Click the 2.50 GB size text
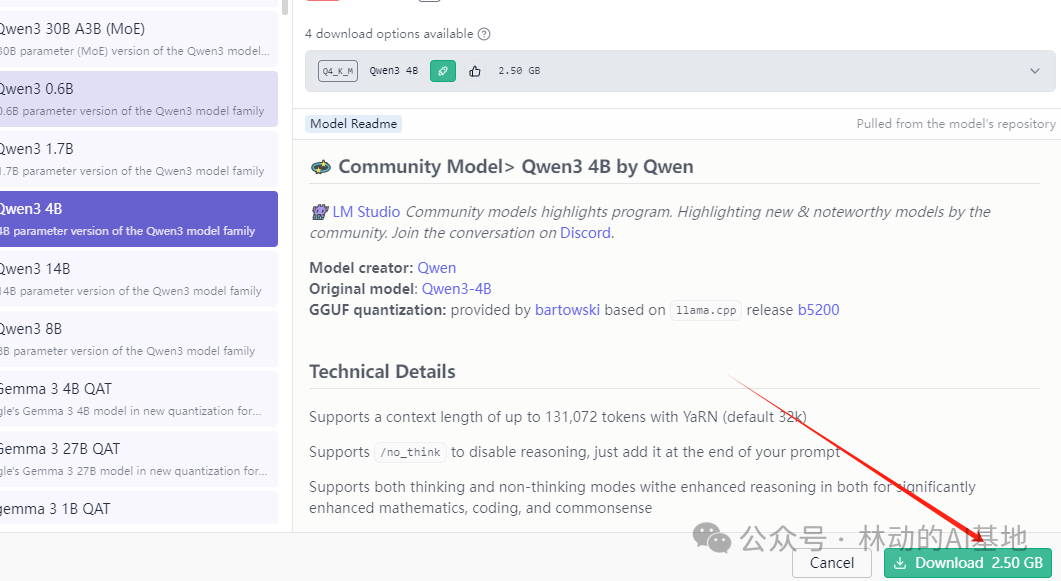The width and height of the screenshot is (1061, 581). tap(519, 71)
